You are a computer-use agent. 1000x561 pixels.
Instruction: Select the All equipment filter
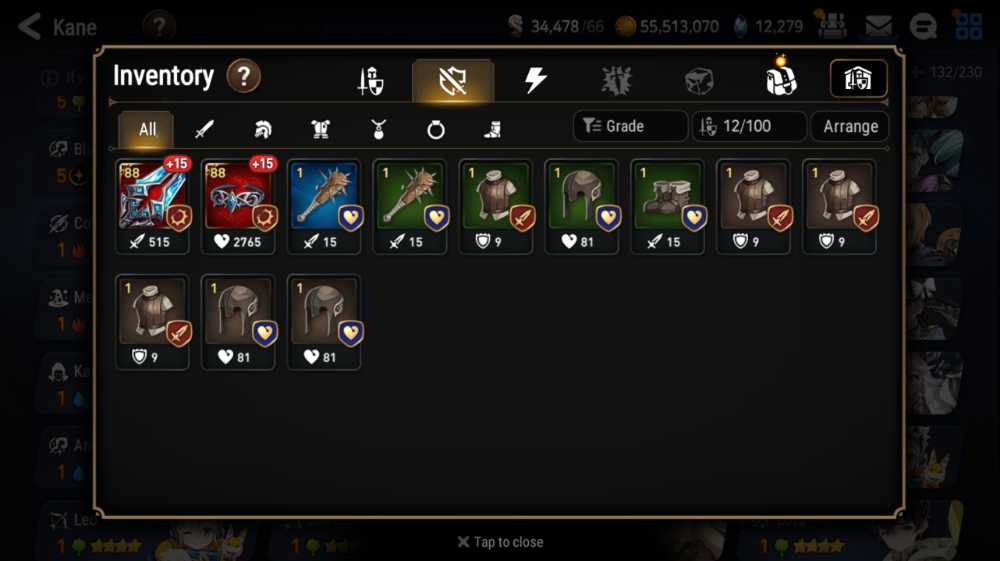147,129
